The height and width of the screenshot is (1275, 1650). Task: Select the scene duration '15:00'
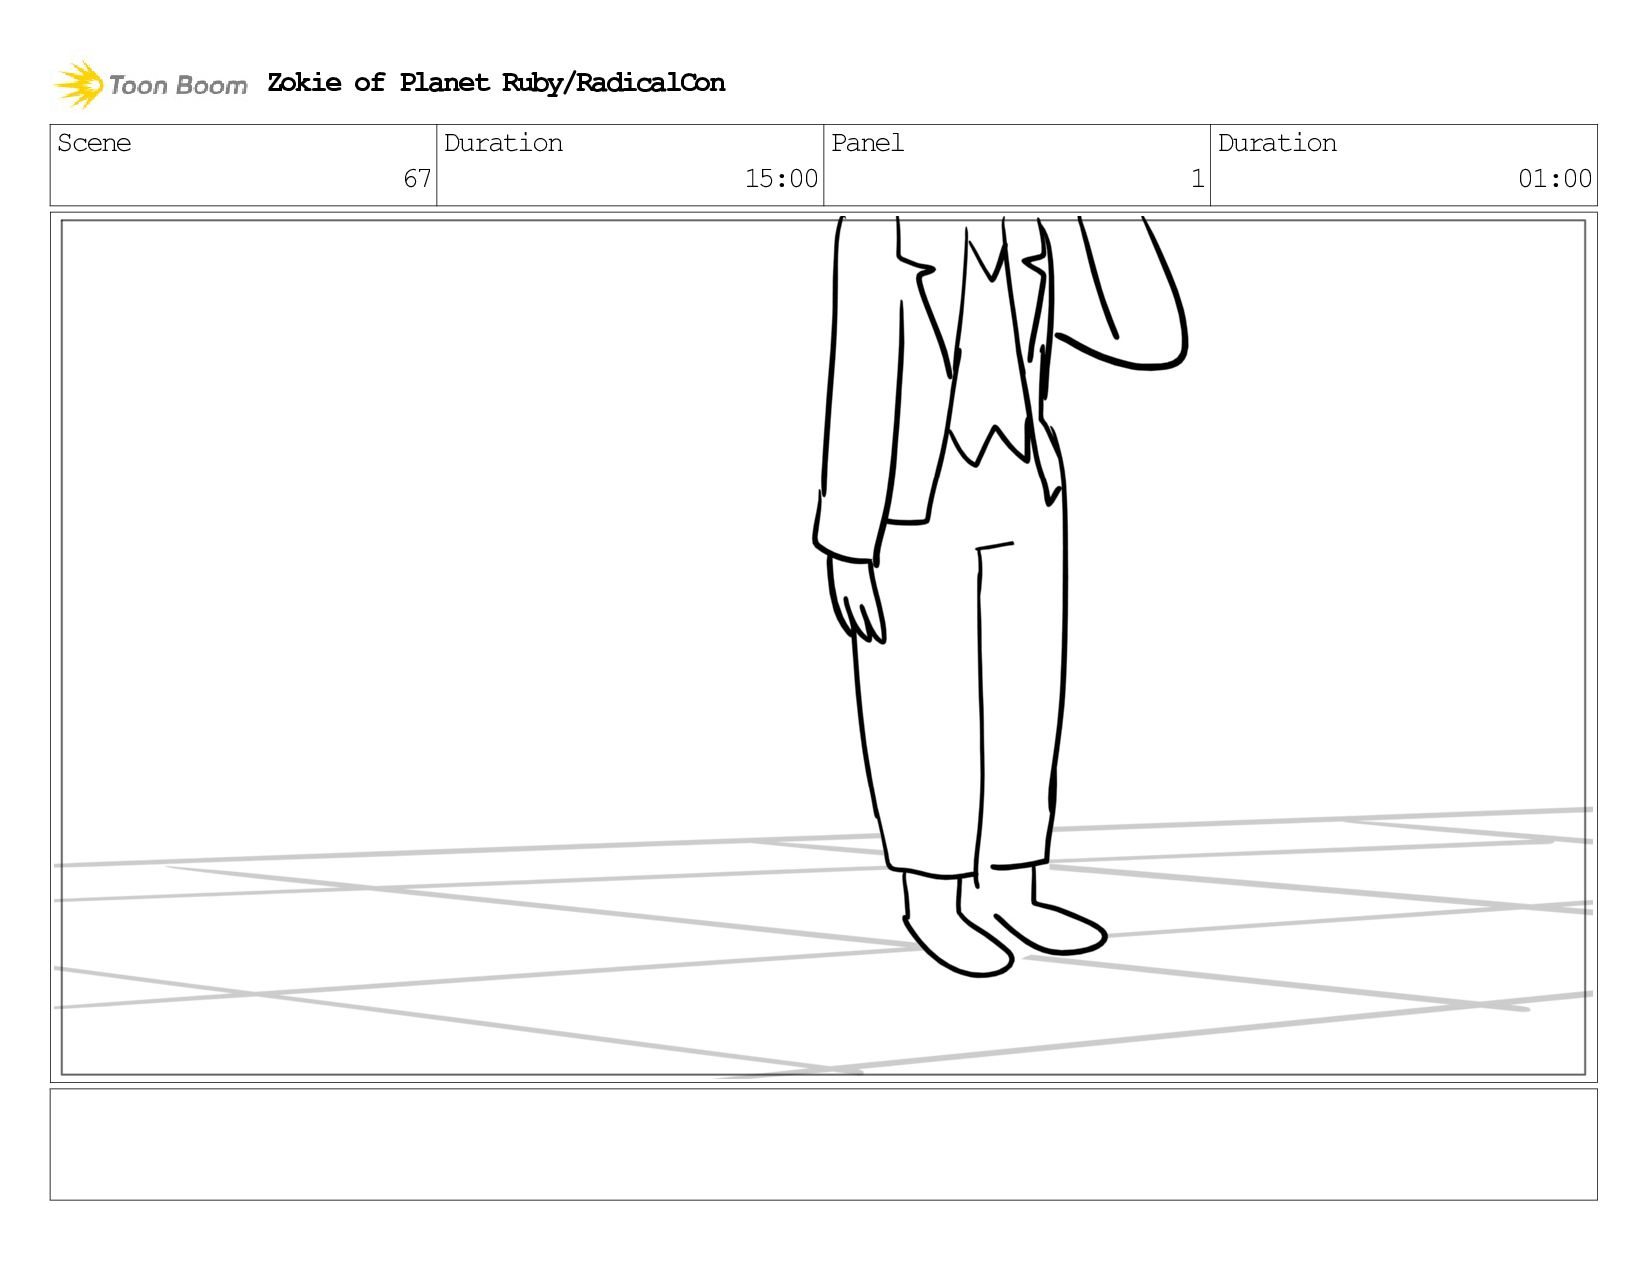[x=781, y=179]
